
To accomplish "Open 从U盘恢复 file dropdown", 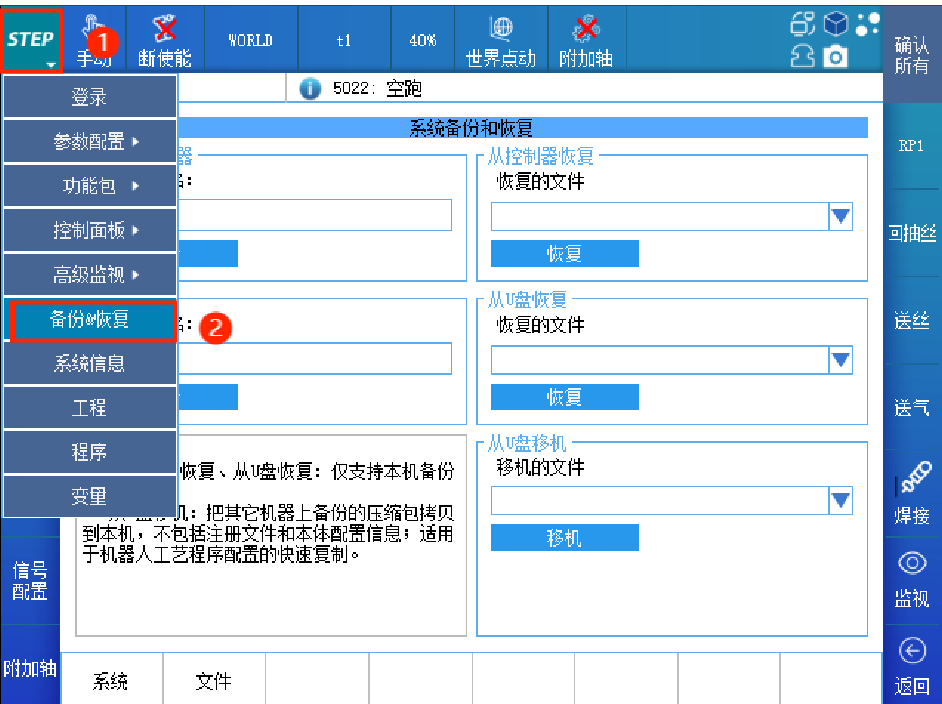I will 840,359.
